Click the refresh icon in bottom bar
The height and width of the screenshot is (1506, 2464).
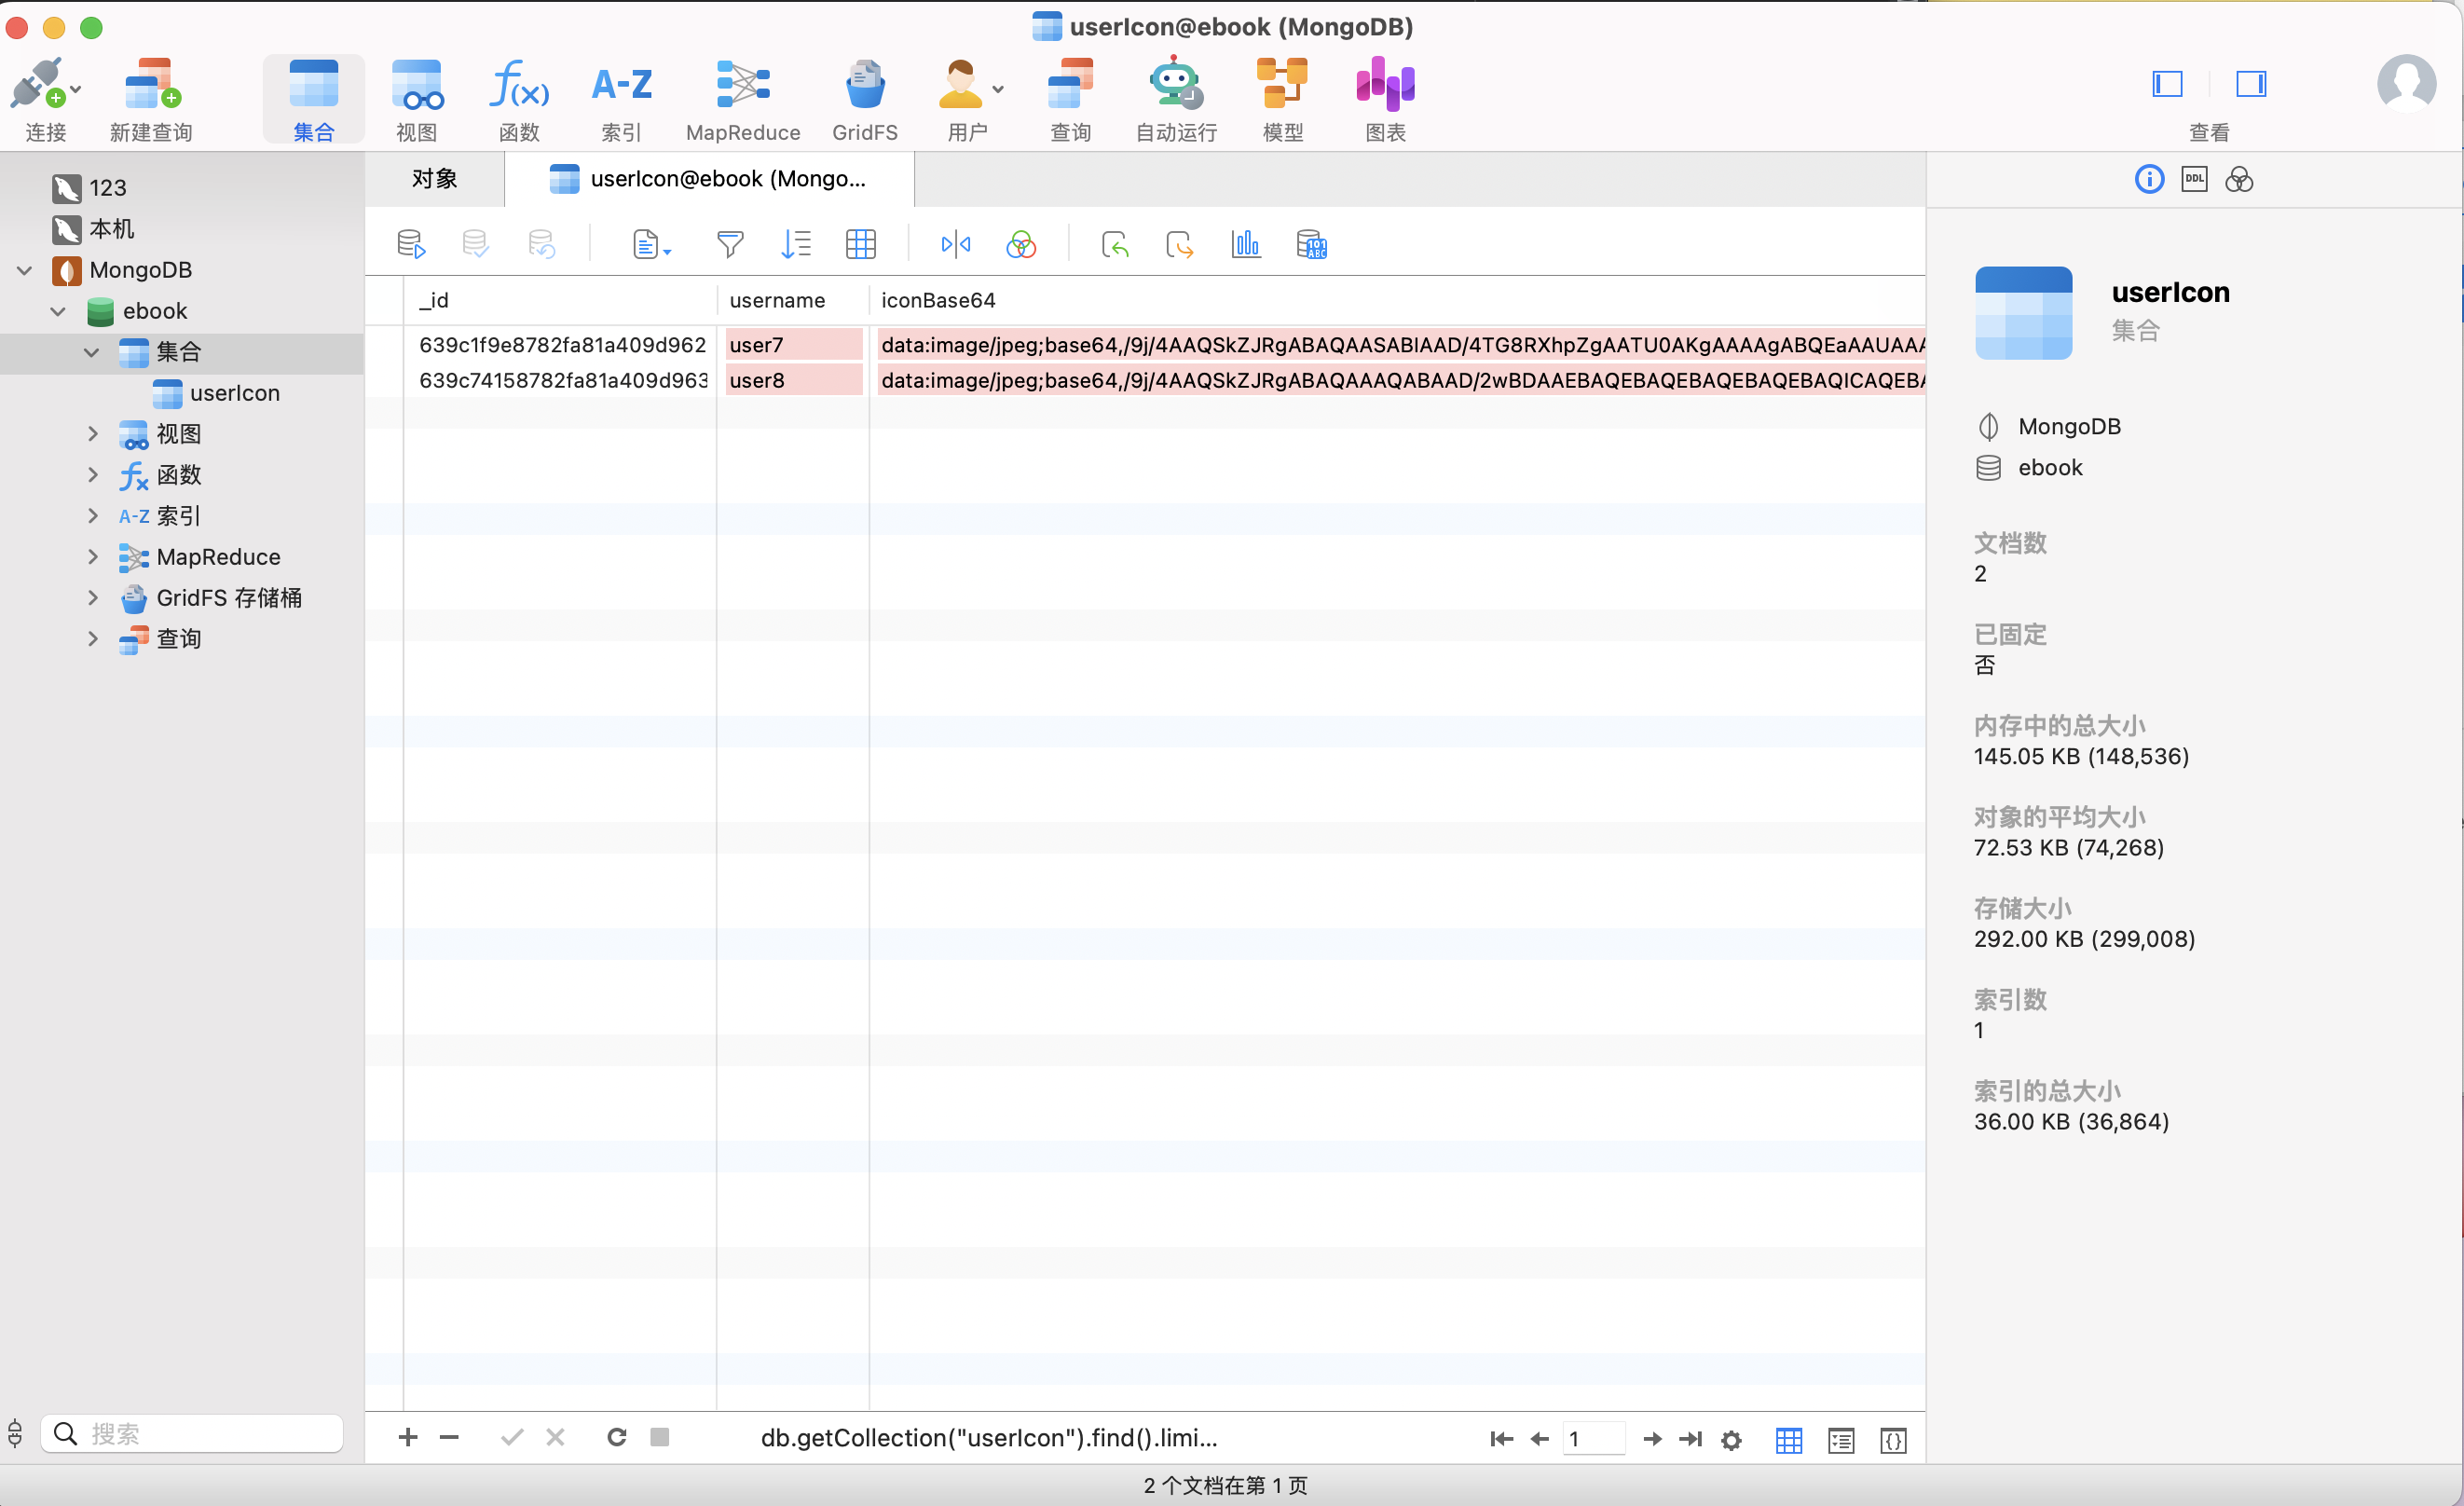[x=617, y=1437]
